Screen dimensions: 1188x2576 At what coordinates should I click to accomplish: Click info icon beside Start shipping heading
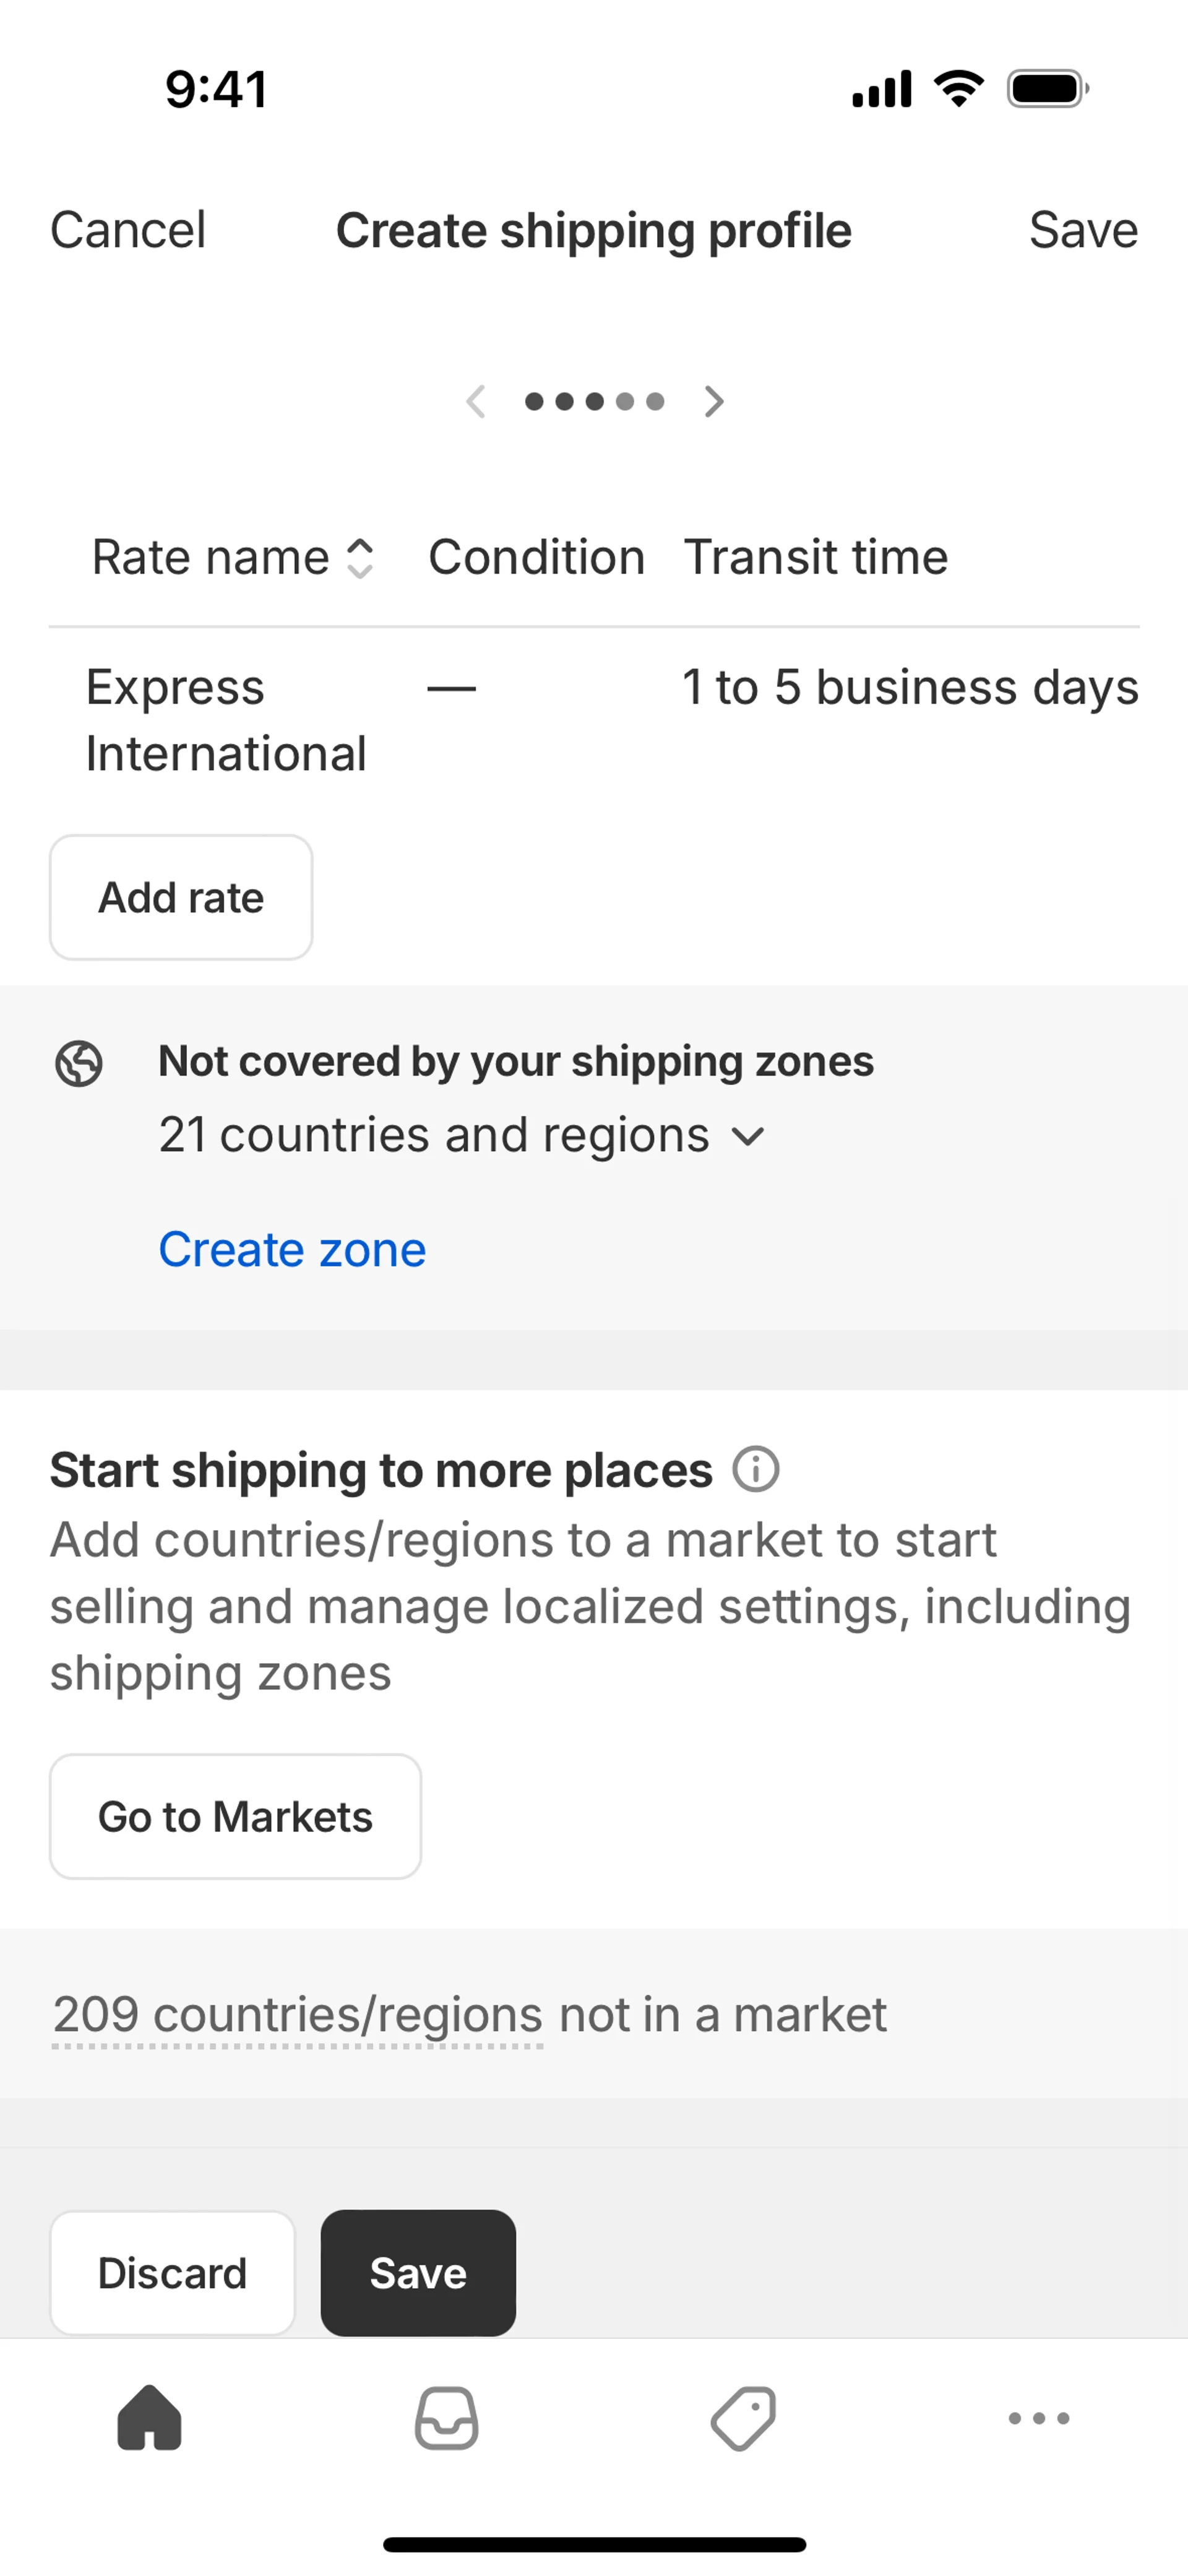tap(756, 1469)
